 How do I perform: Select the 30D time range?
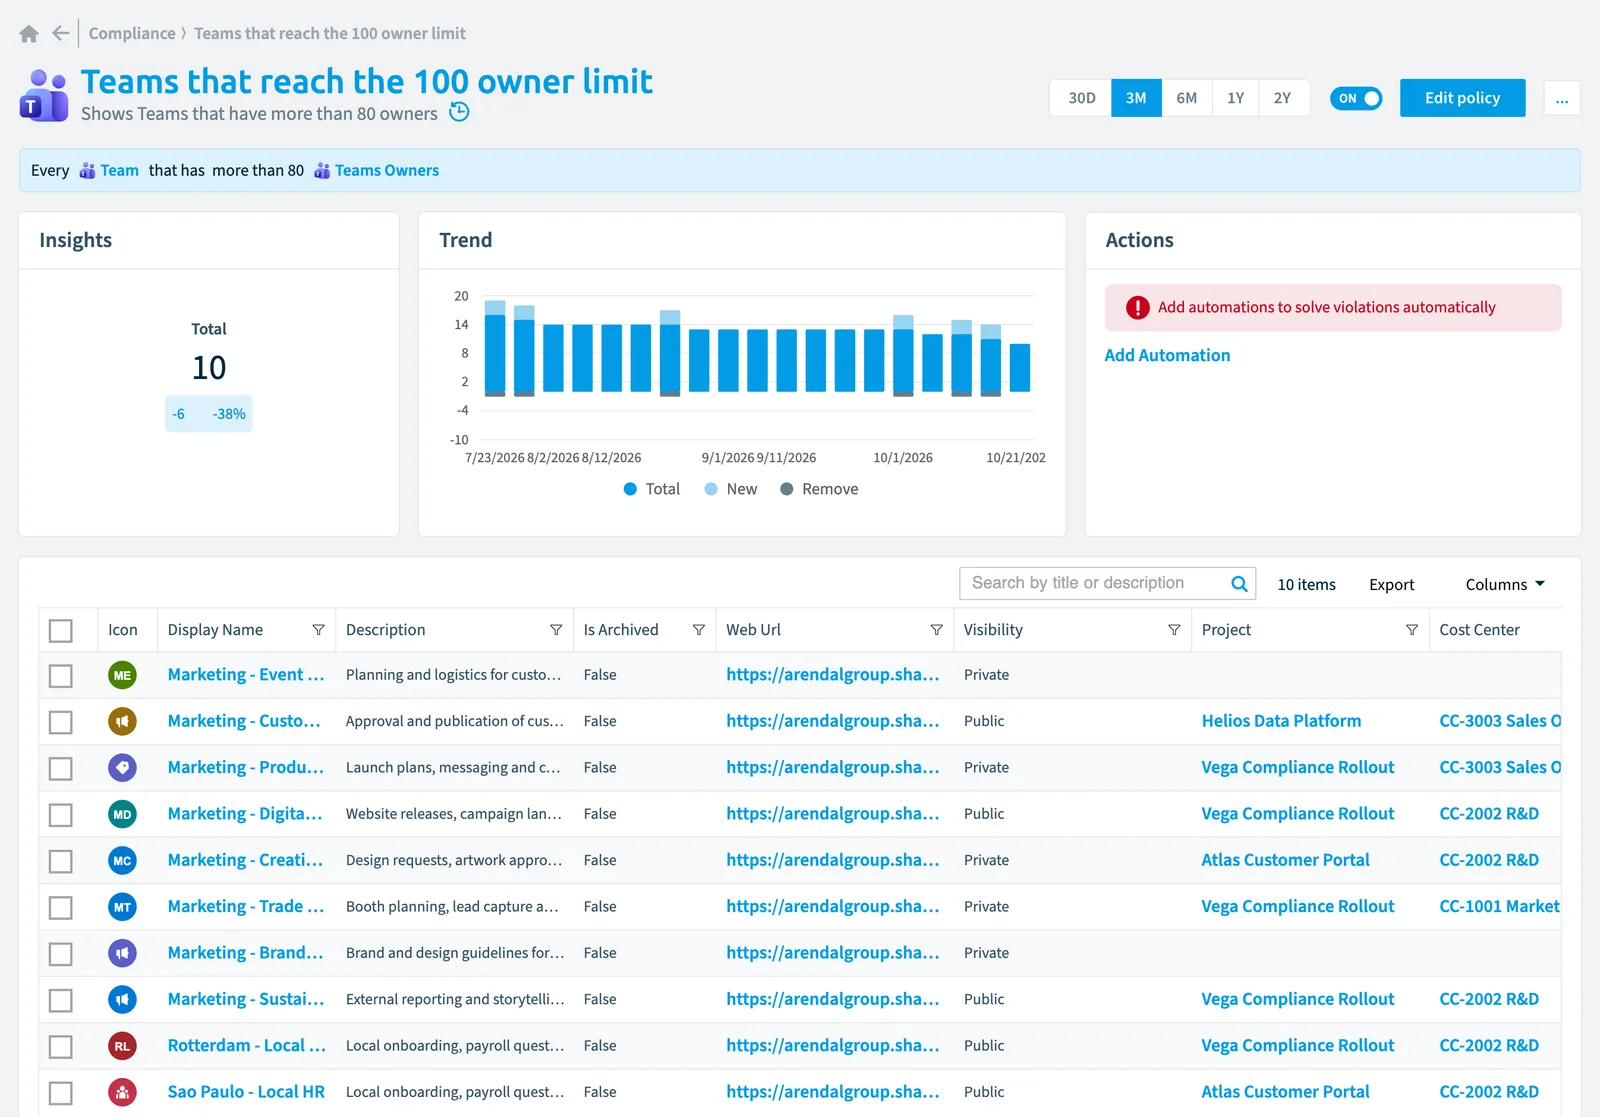click(1081, 98)
